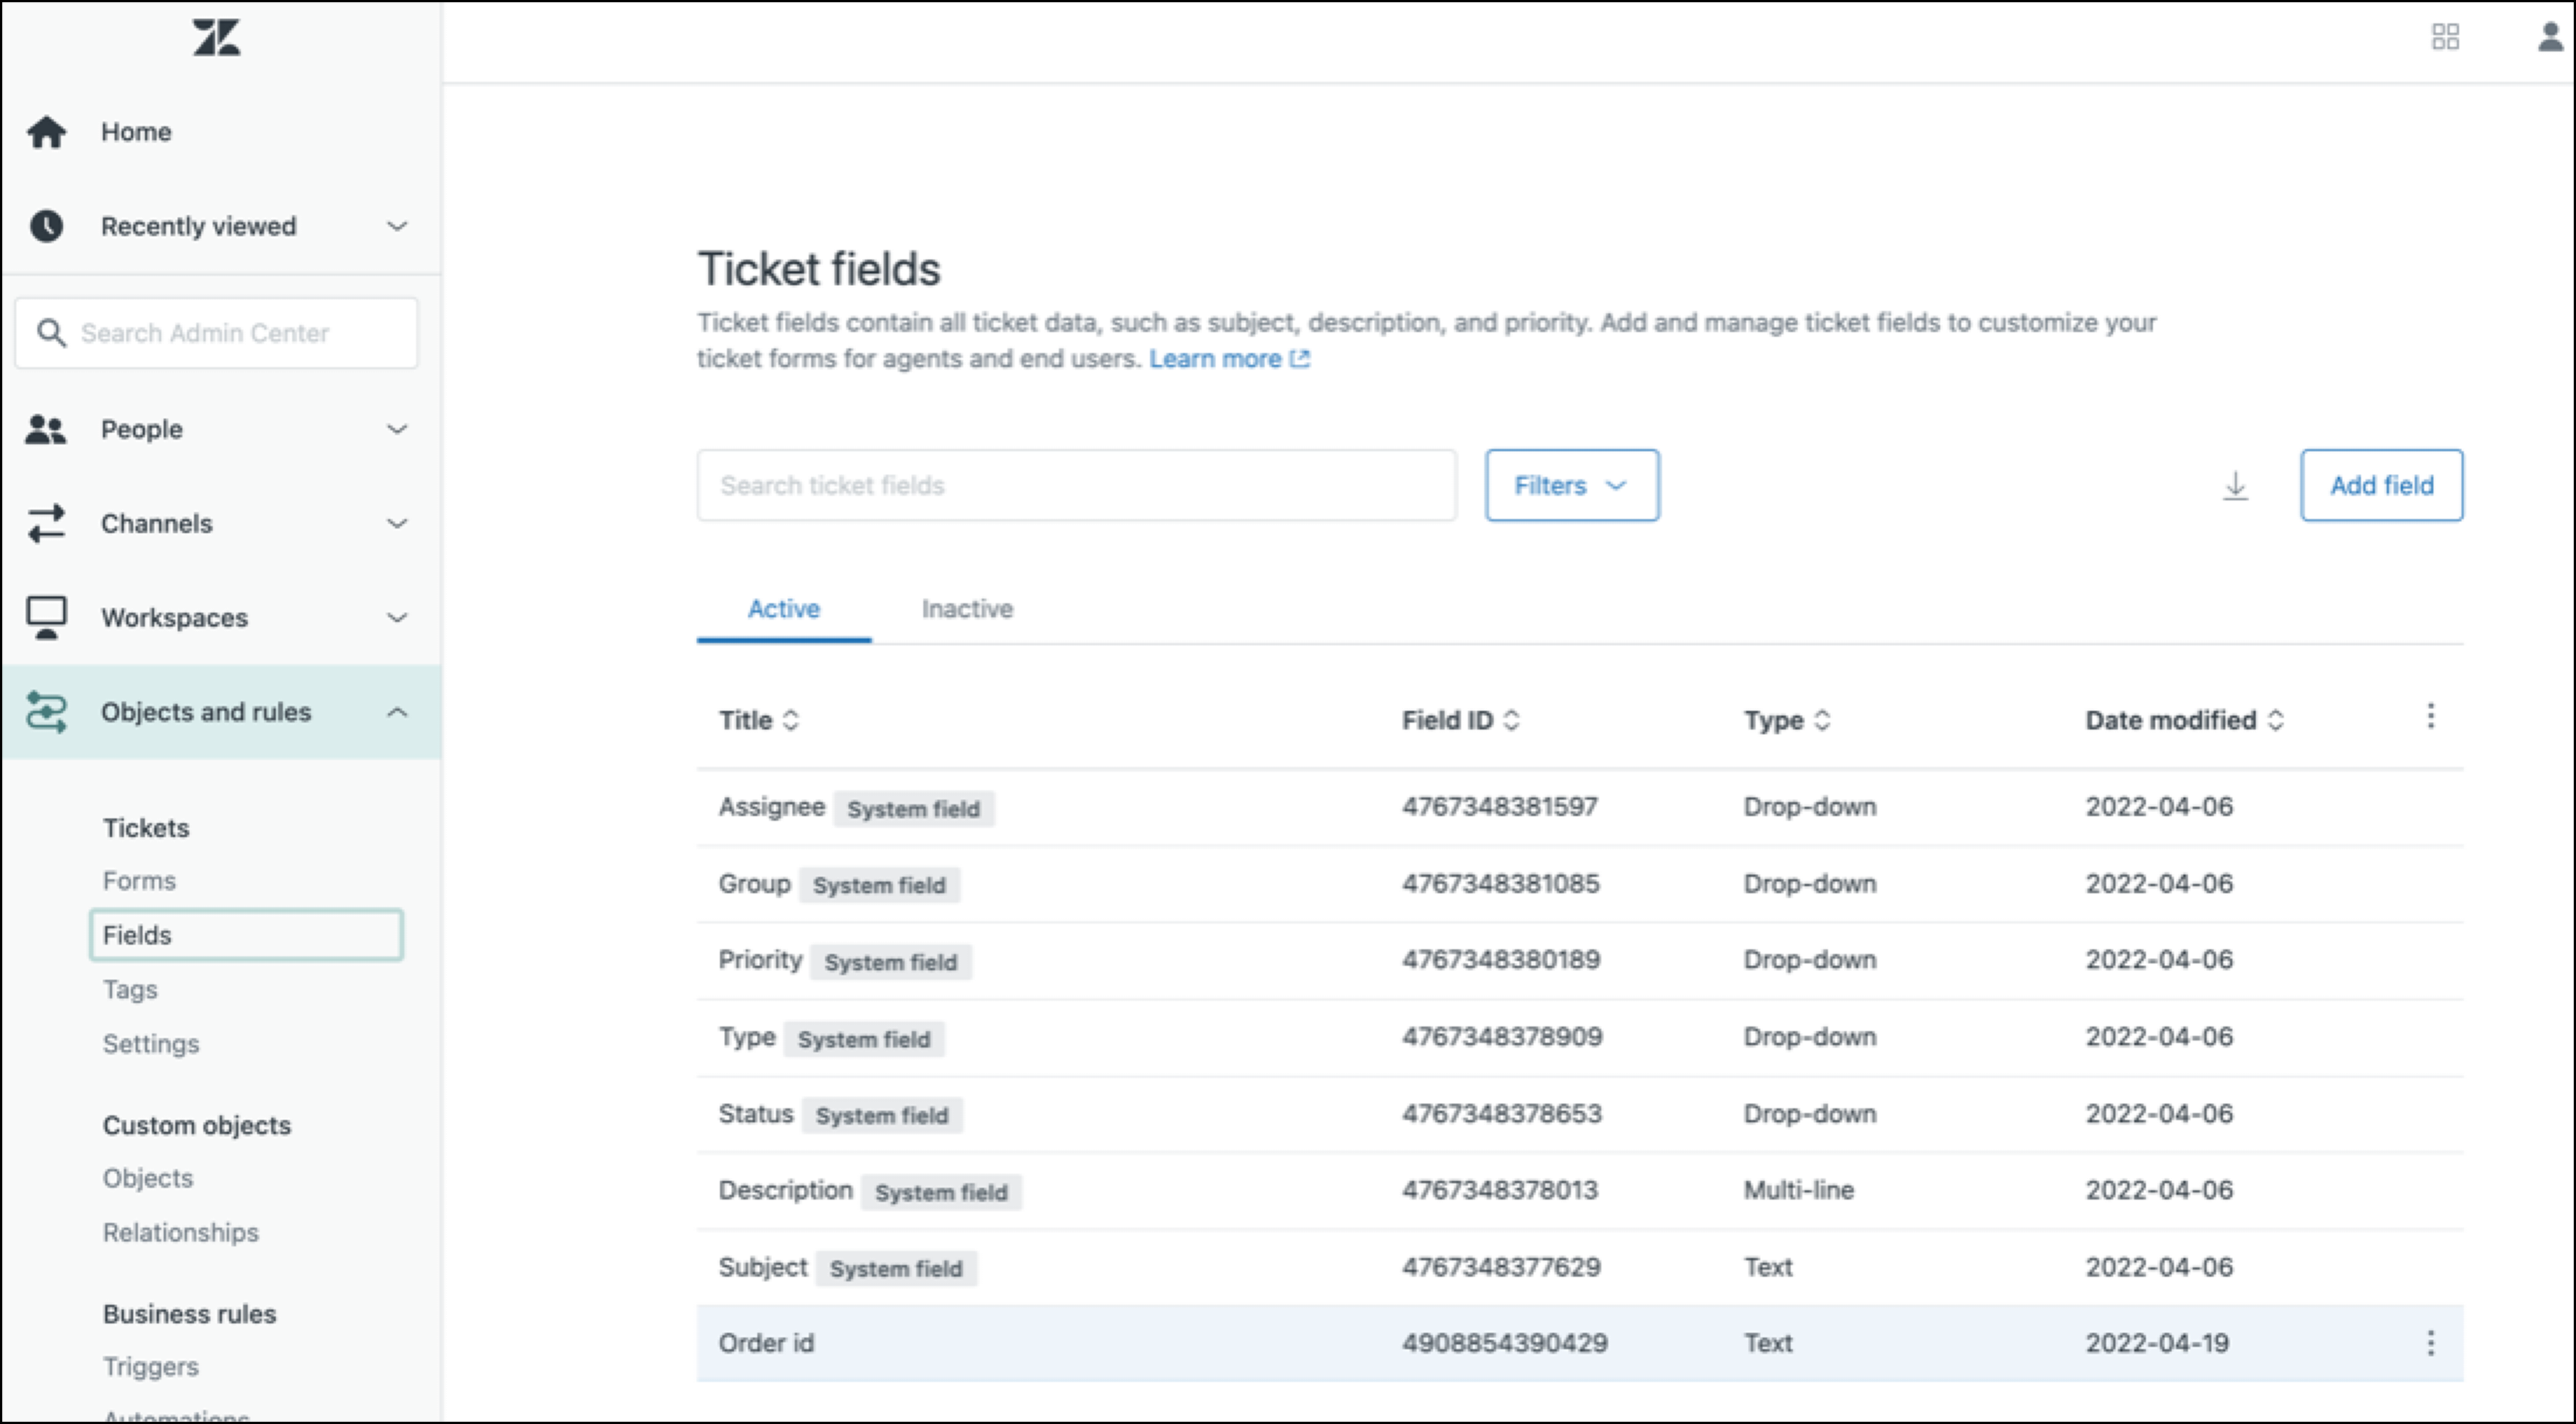The height and width of the screenshot is (1424, 2576).
Task: Click the Zendesk logo
Action: (x=216, y=37)
